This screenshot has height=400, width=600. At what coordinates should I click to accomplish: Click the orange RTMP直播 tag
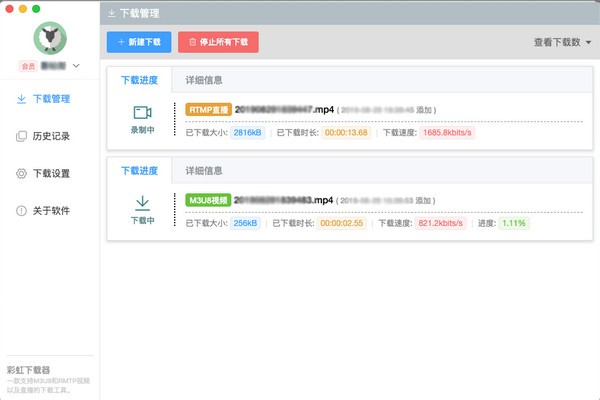(x=209, y=110)
